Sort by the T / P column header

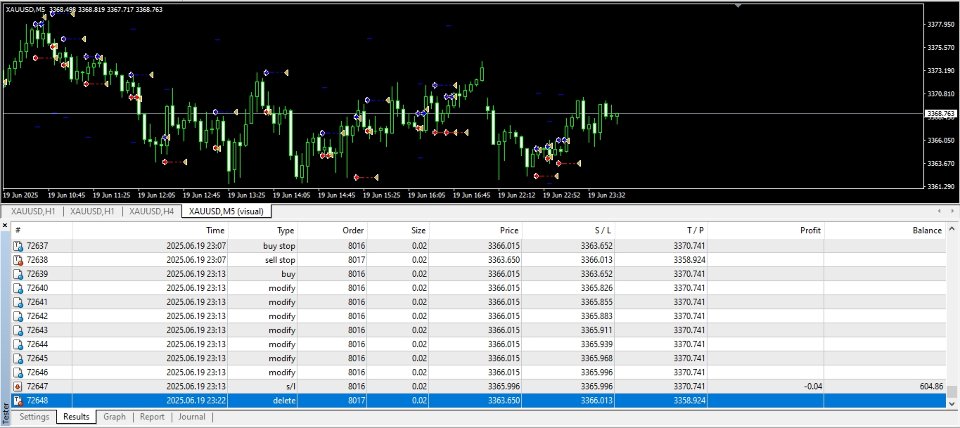[x=662, y=231]
